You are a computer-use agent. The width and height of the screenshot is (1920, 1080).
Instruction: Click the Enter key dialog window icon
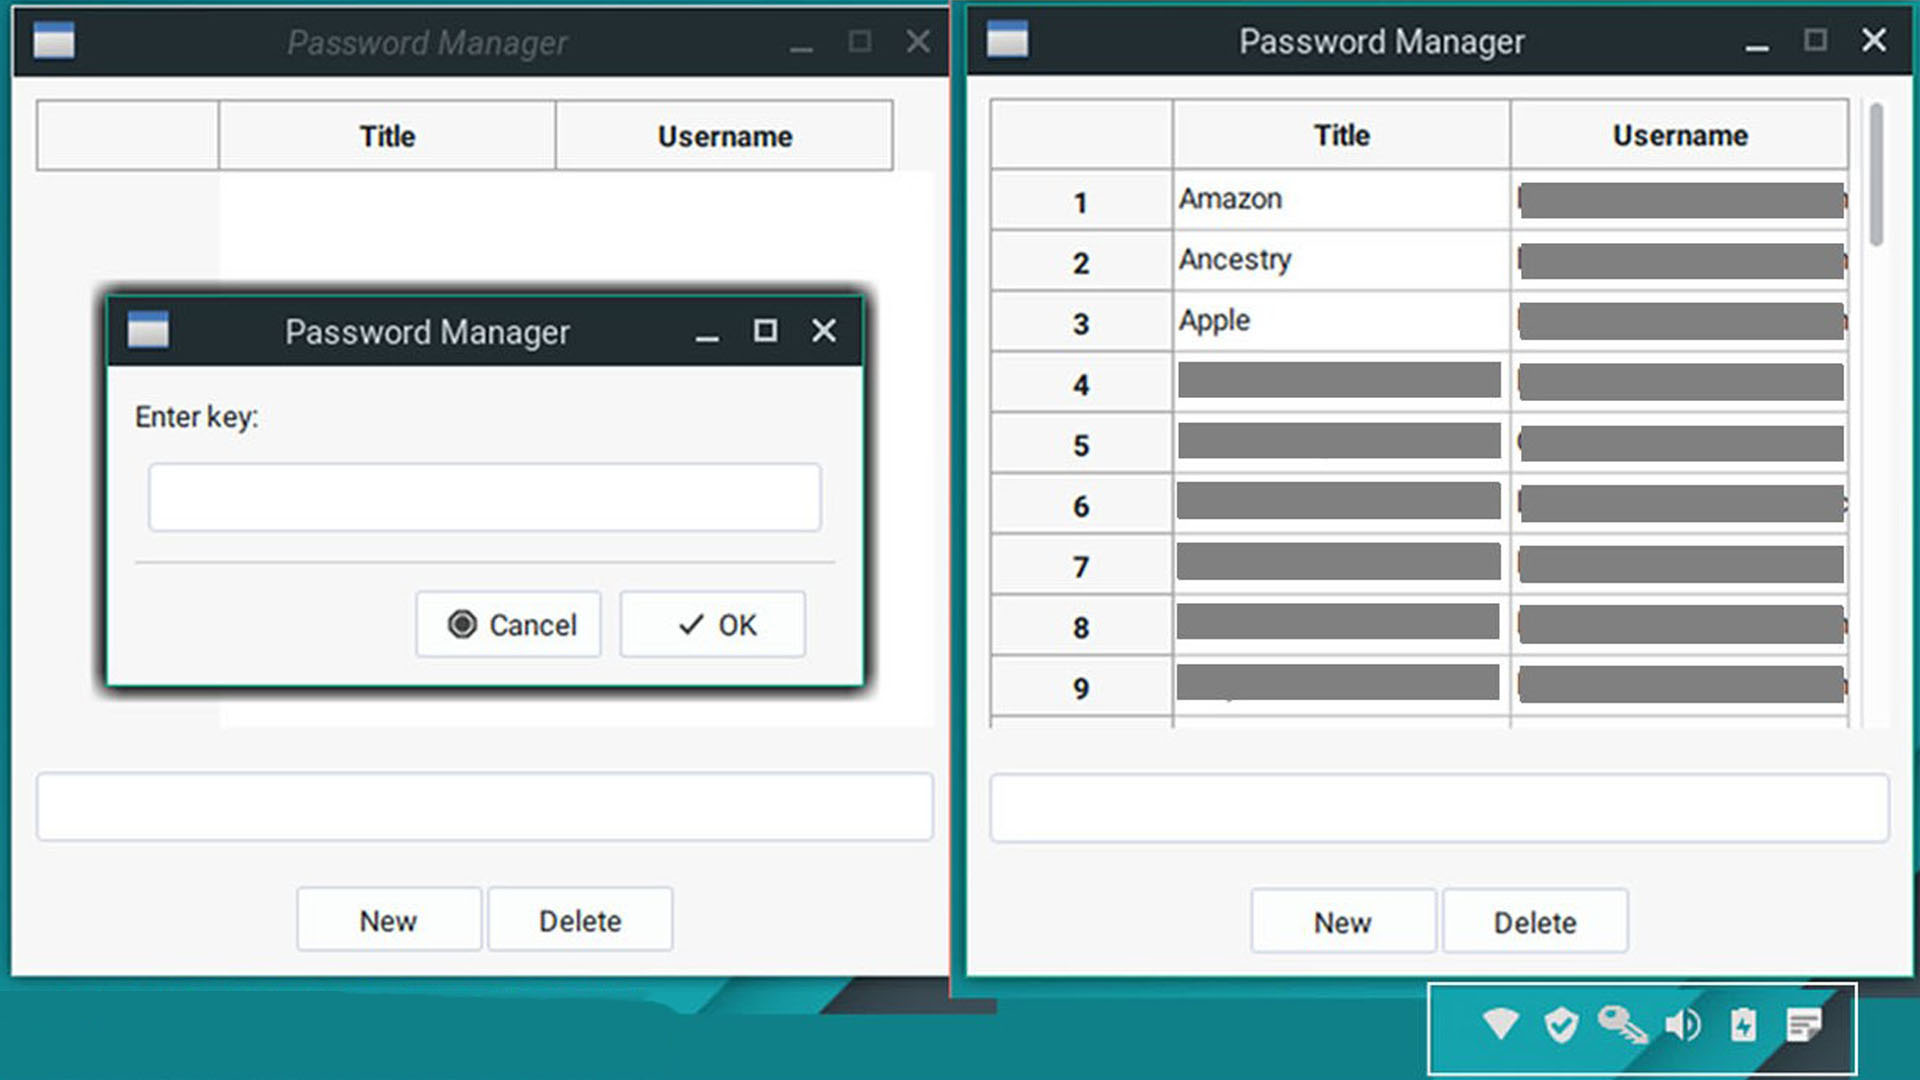(148, 331)
